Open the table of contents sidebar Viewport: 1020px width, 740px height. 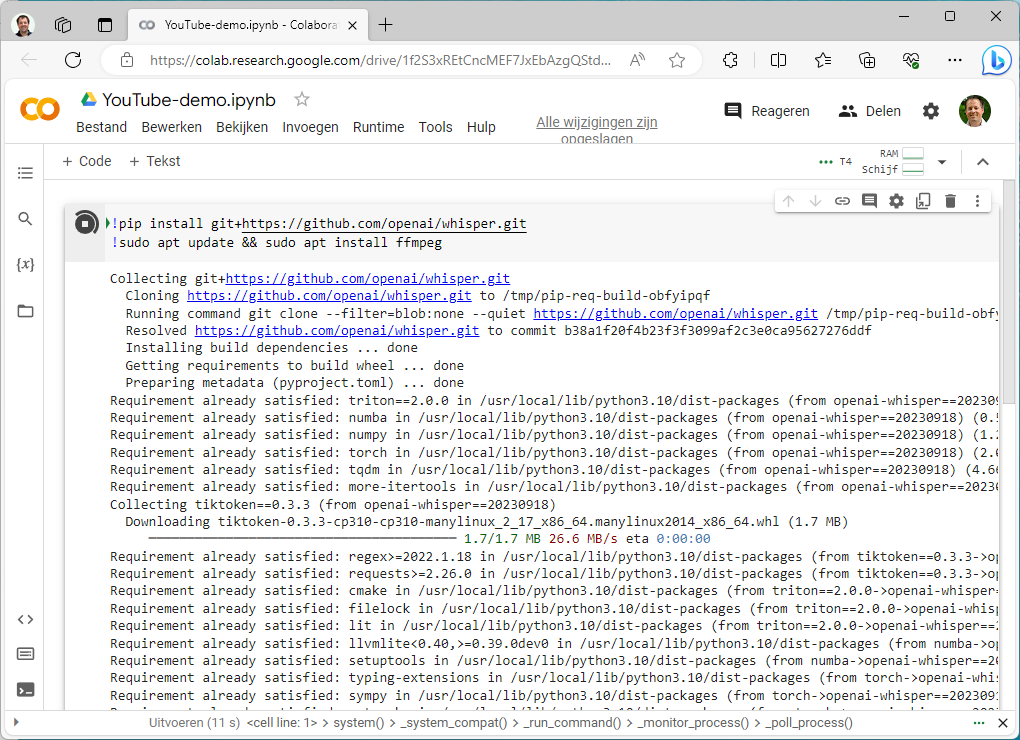[x=26, y=173]
